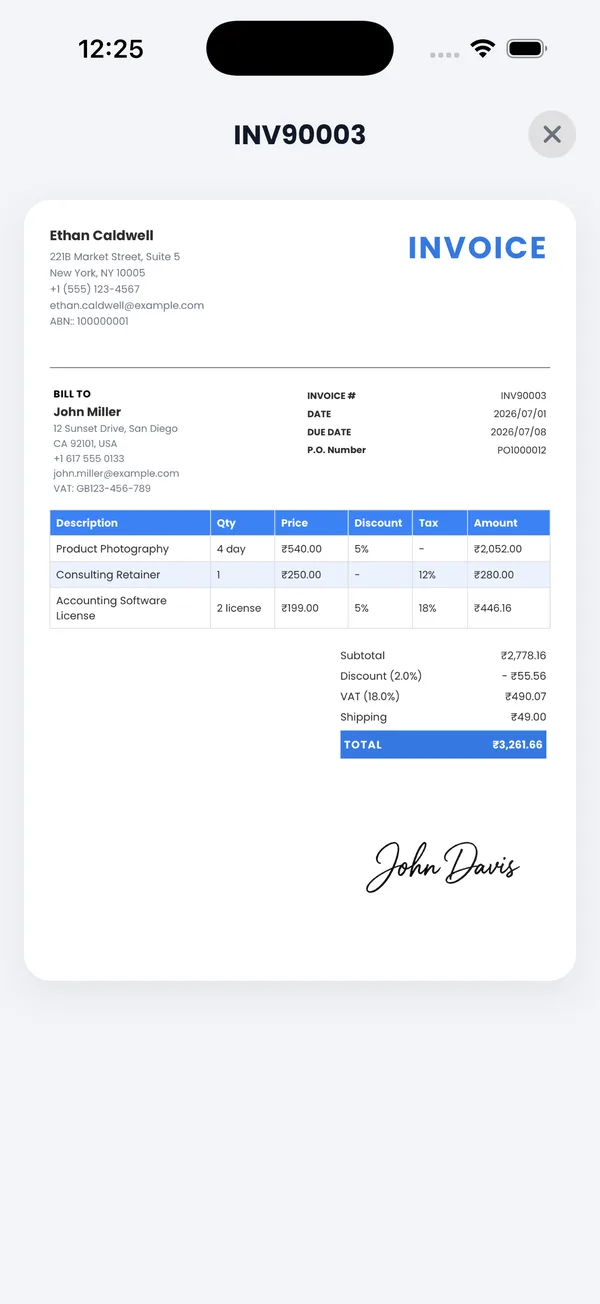The width and height of the screenshot is (600, 1304).
Task: Tap quantity 4 day
Action: tap(231, 549)
